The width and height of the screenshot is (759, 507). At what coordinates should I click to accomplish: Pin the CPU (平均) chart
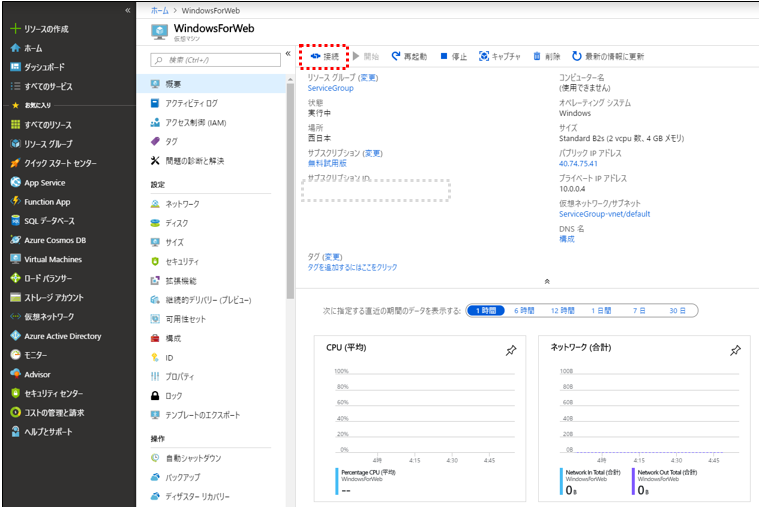tap(511, 350)
